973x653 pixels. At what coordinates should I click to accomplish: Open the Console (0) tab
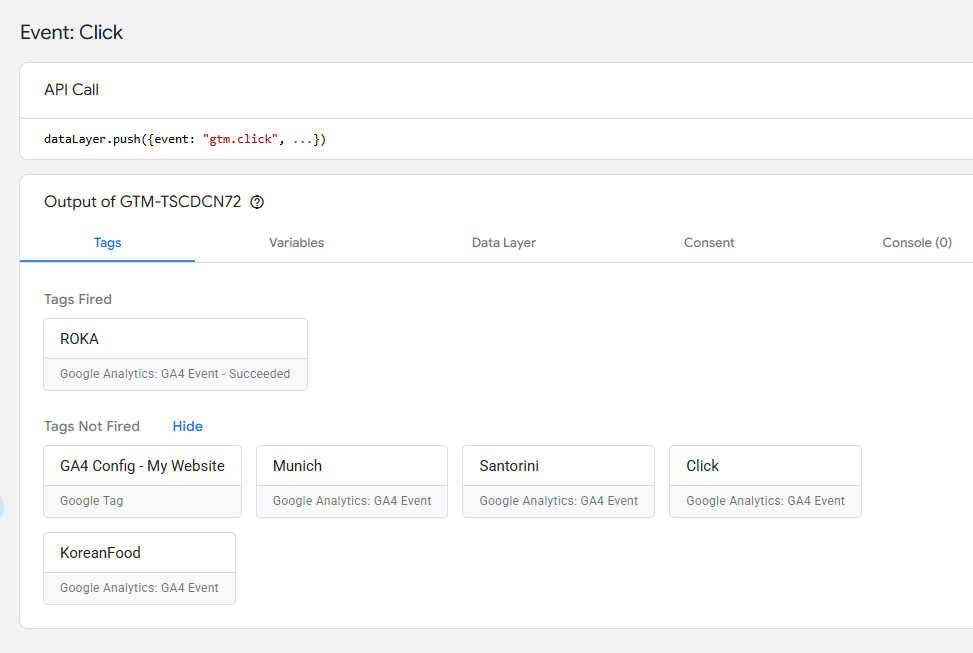[916, 243]
